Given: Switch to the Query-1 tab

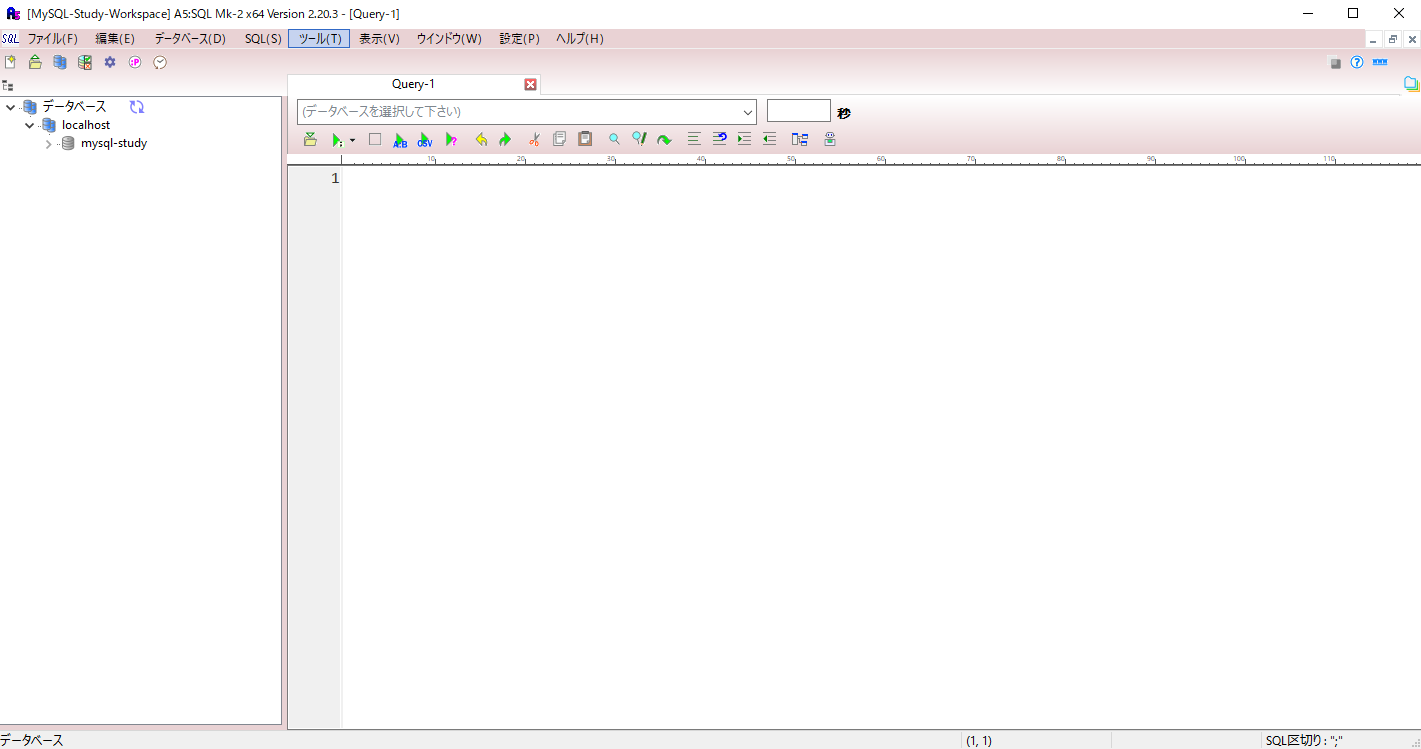Looking at the screenshot, I should (x=413, y=84).
